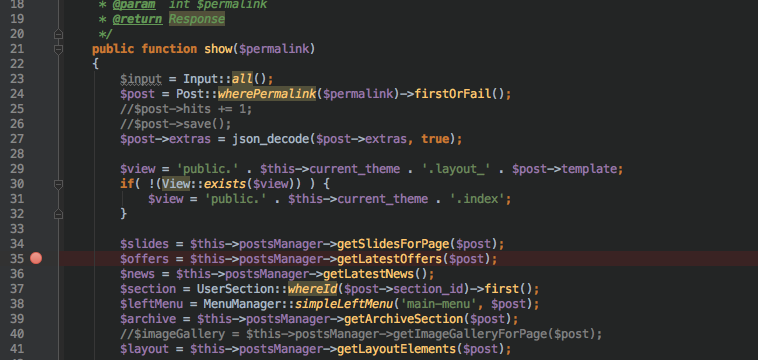Click the commented getImageGalleryForPage line
The image size is (758, 360).
click(x=361, y=334)
